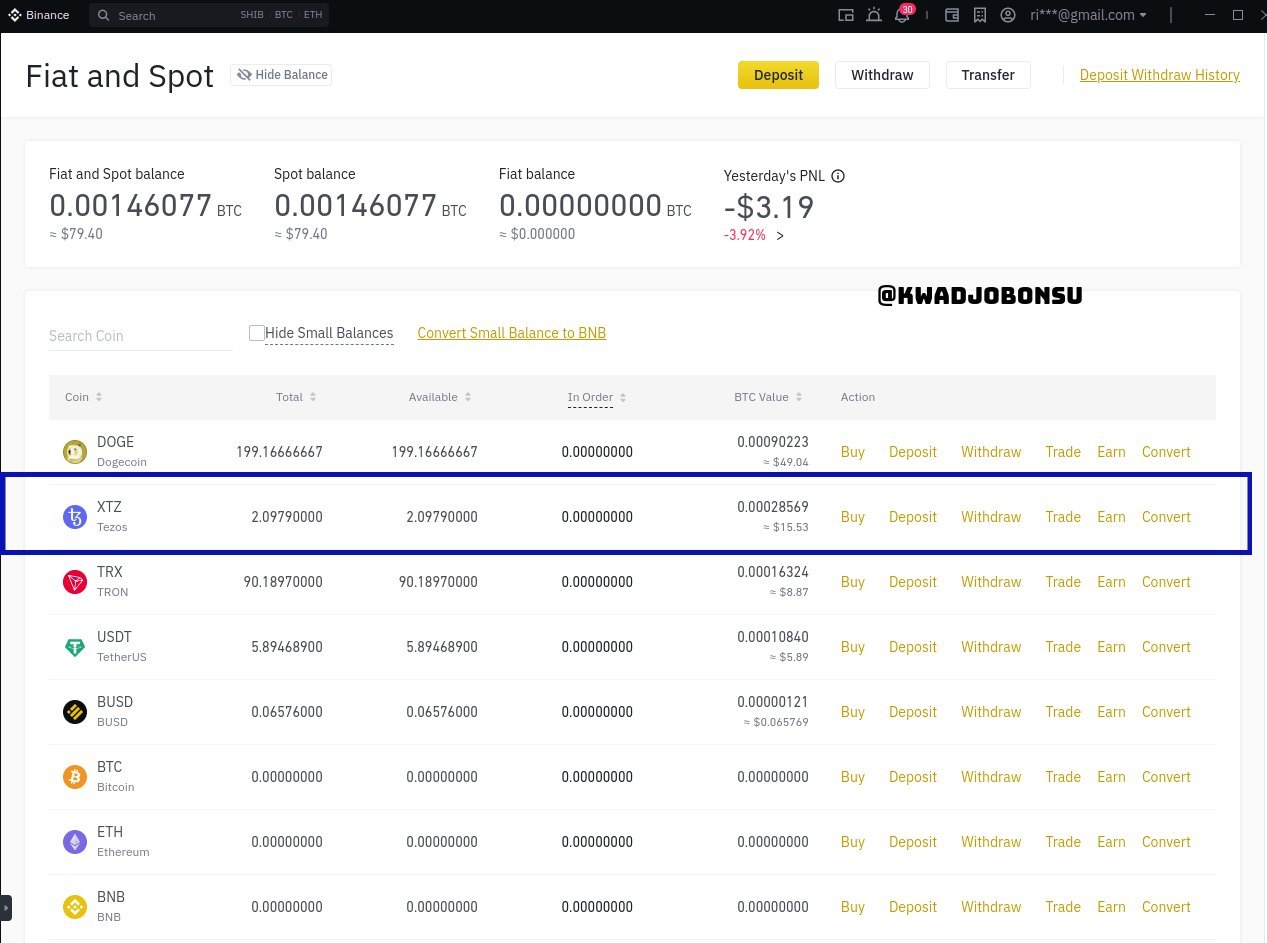
Task: Click Deposit in the TRX row
Action: coord(913,582)
